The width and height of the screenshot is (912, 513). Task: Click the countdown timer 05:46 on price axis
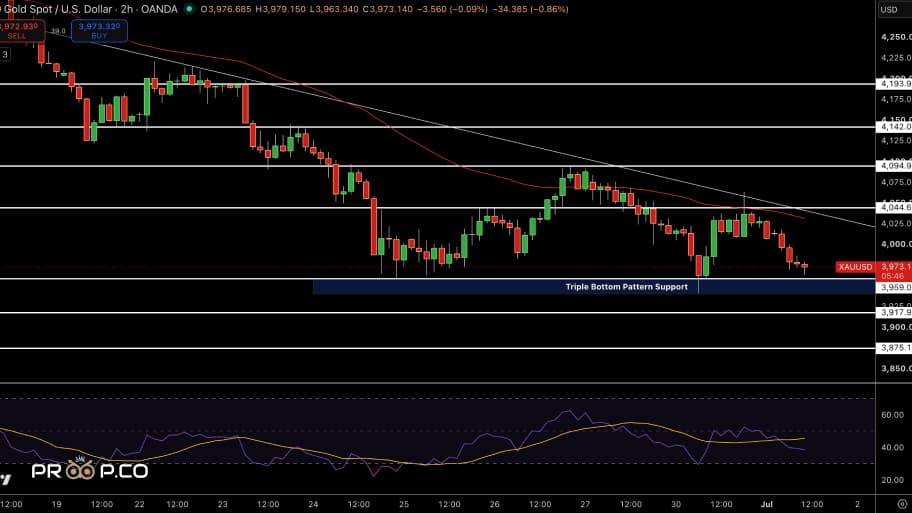click(x=892, y=276)
